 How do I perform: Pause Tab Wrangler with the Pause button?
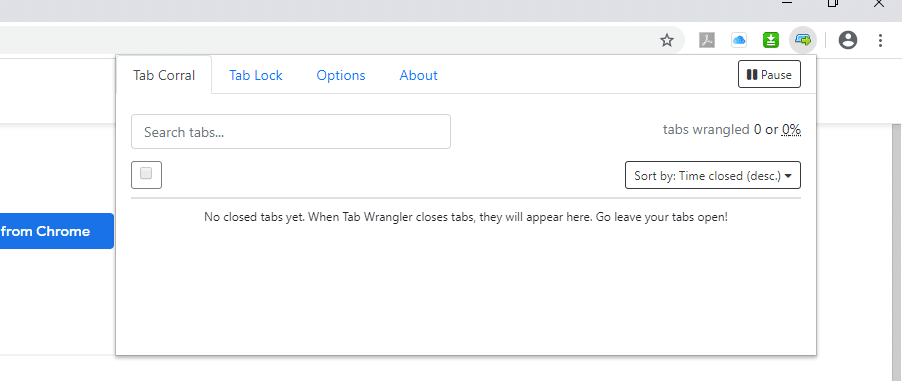click(769, 74)
